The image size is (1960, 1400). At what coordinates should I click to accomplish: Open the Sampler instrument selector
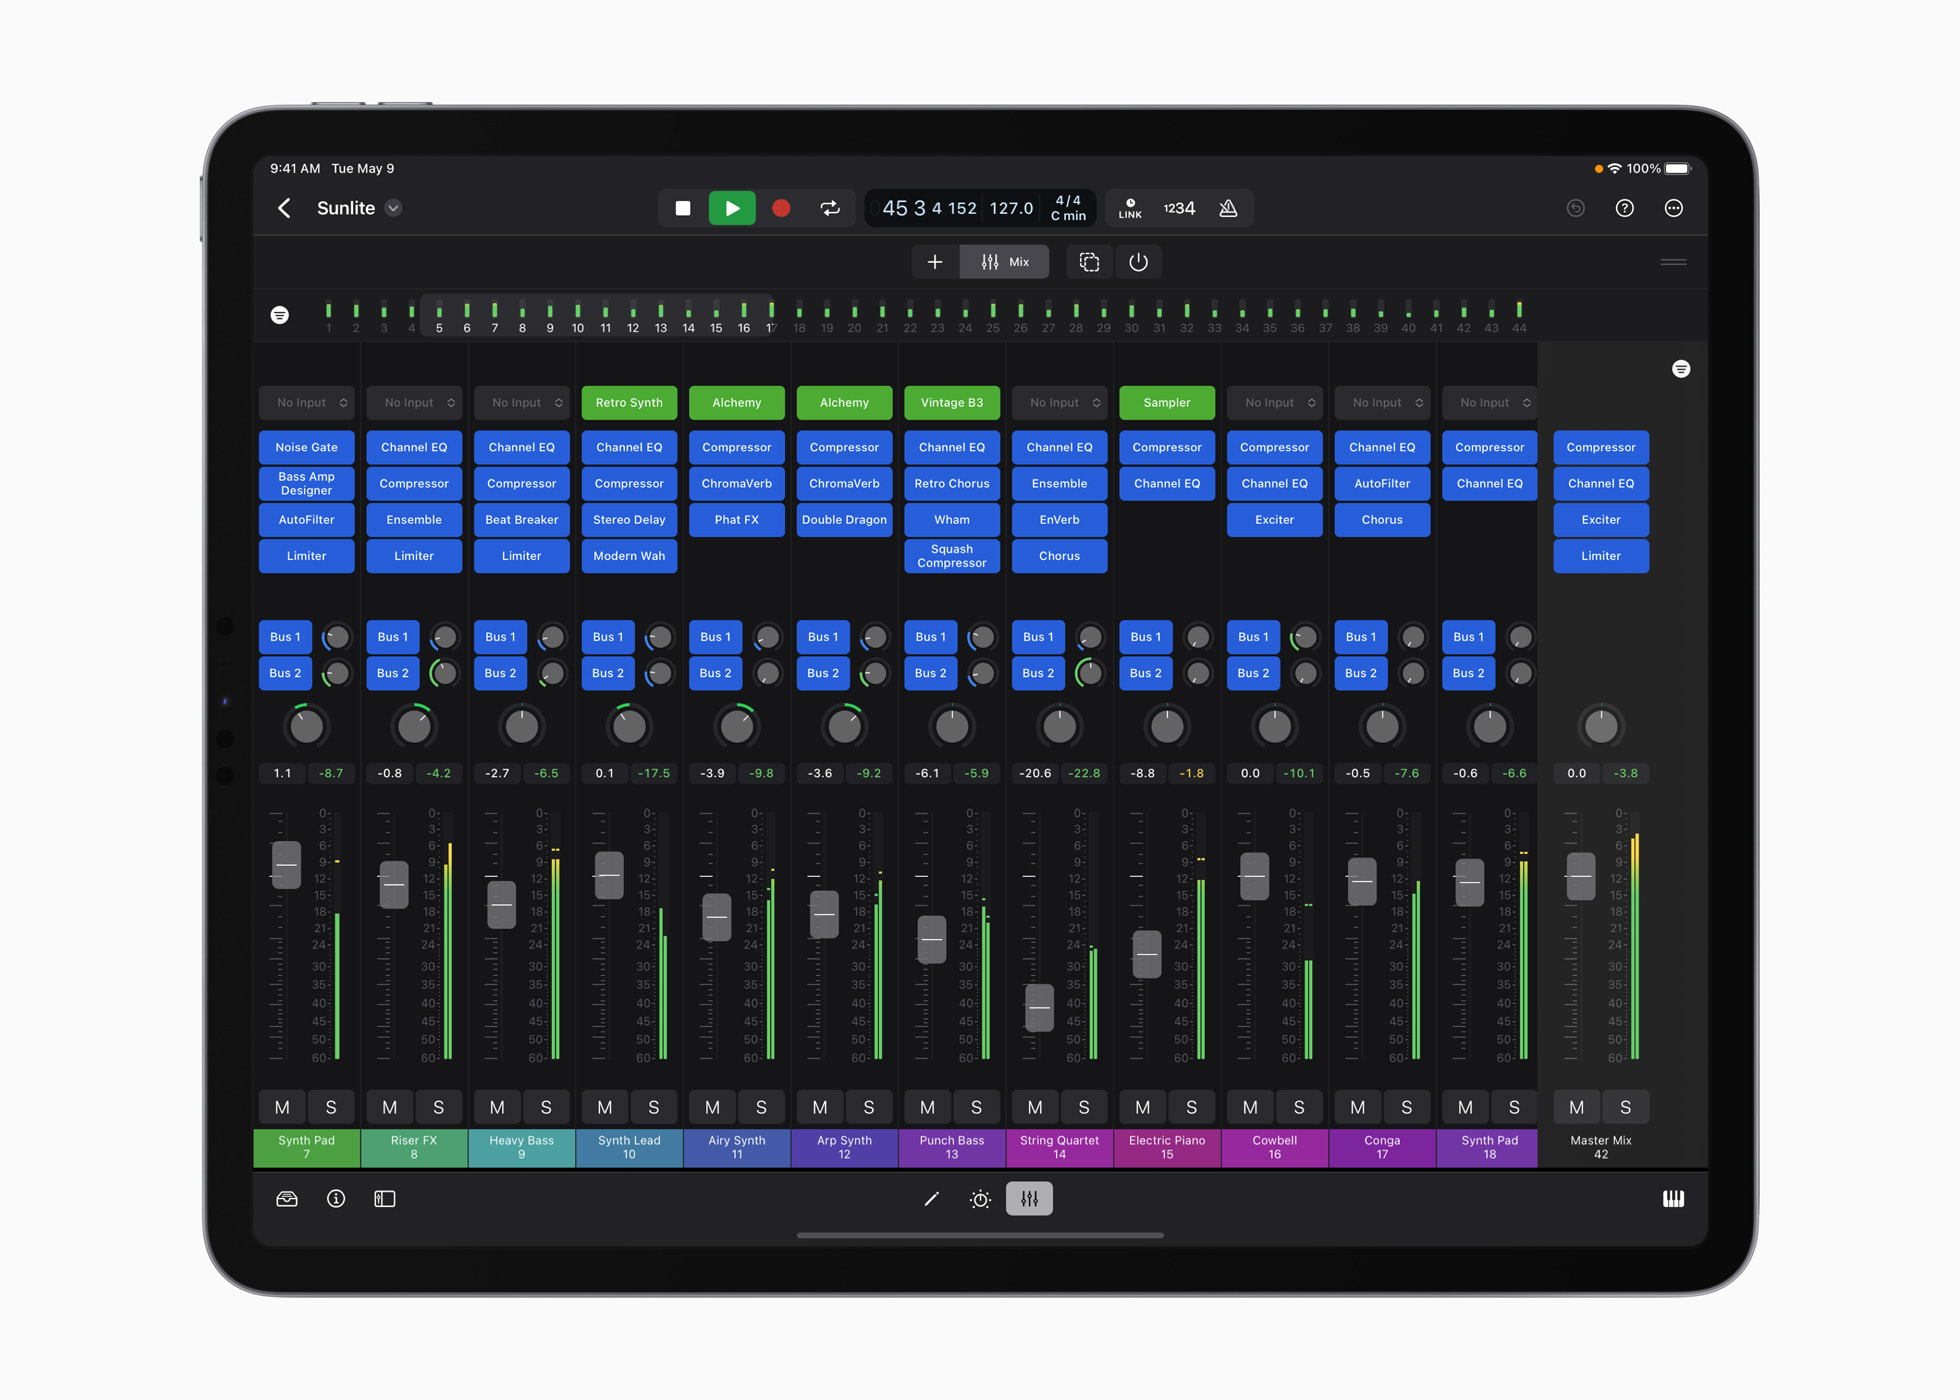click(x=1167, y=402)
